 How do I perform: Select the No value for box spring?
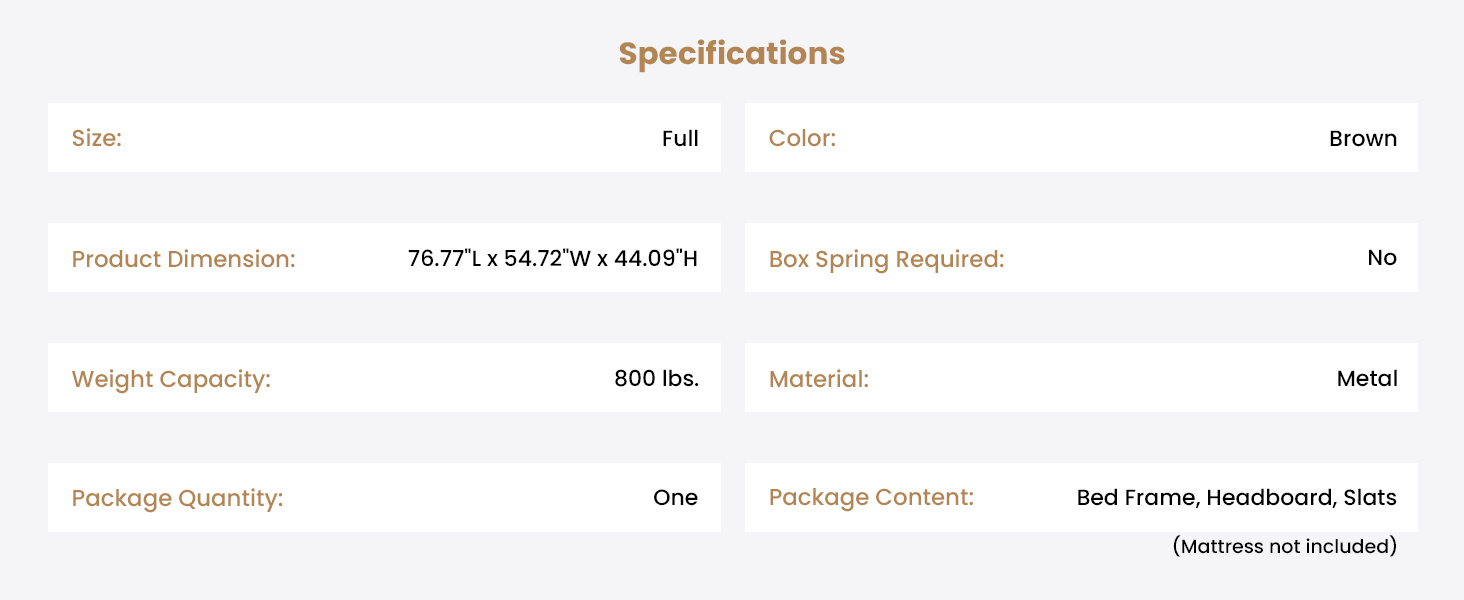click(x=1381, y=258)
